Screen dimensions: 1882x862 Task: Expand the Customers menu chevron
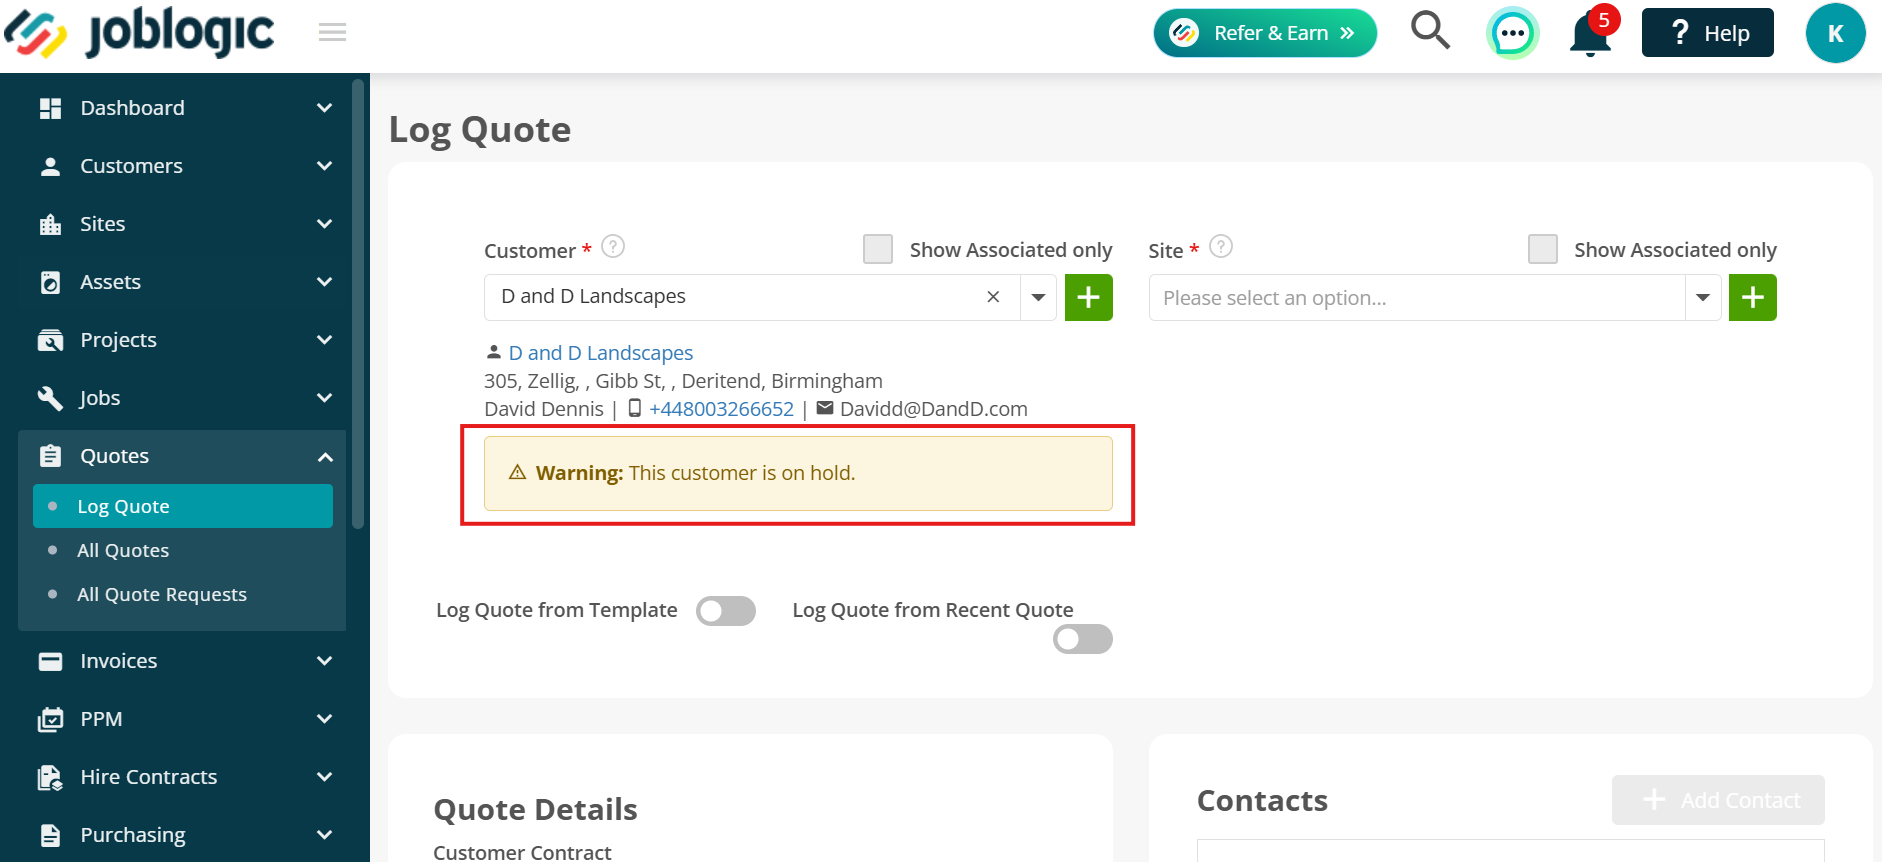click(x=324, y=166)
